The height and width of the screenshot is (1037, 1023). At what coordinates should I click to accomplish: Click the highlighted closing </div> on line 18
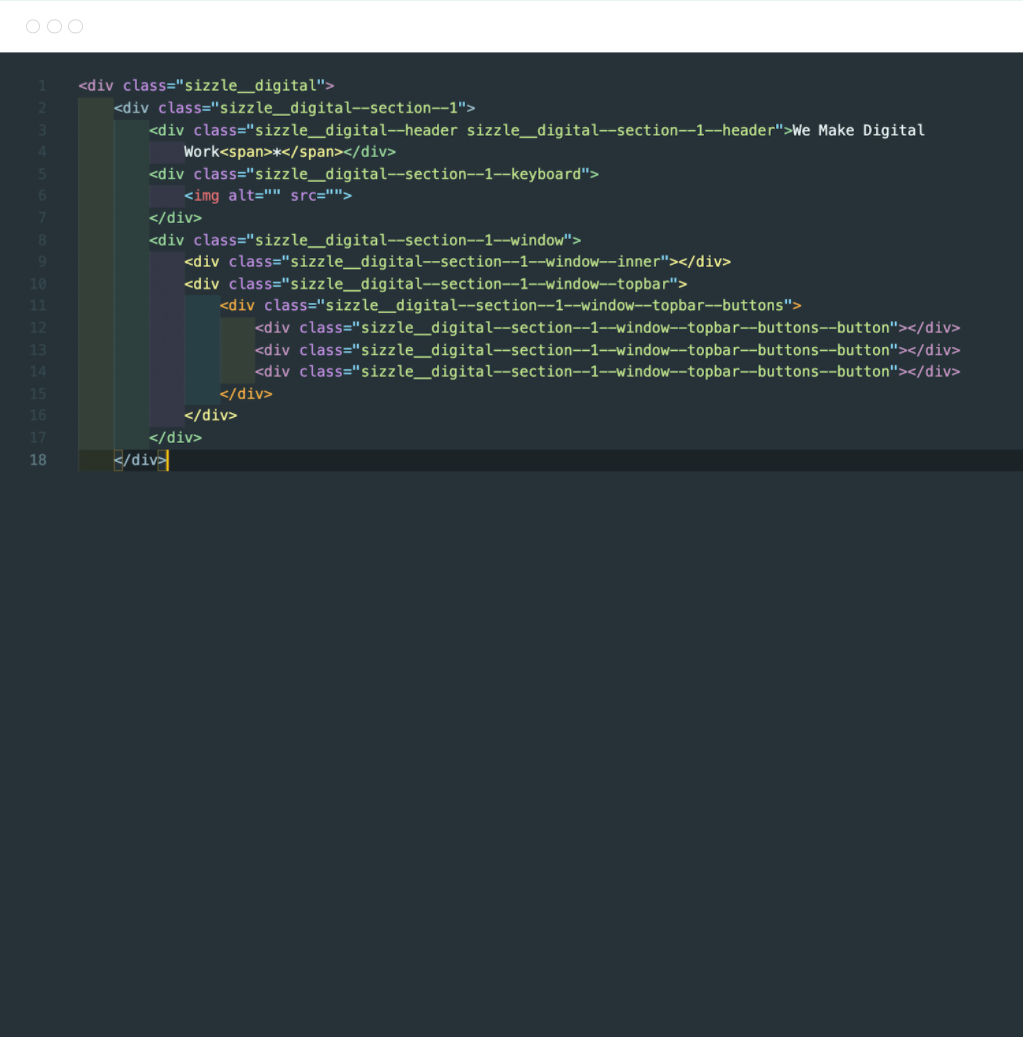tap(140, 460)
